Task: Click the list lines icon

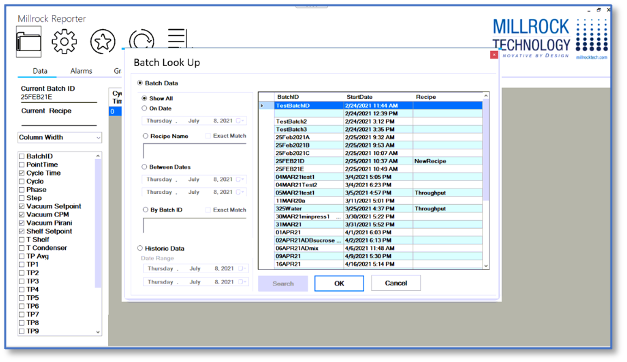Action: [177, 38]
